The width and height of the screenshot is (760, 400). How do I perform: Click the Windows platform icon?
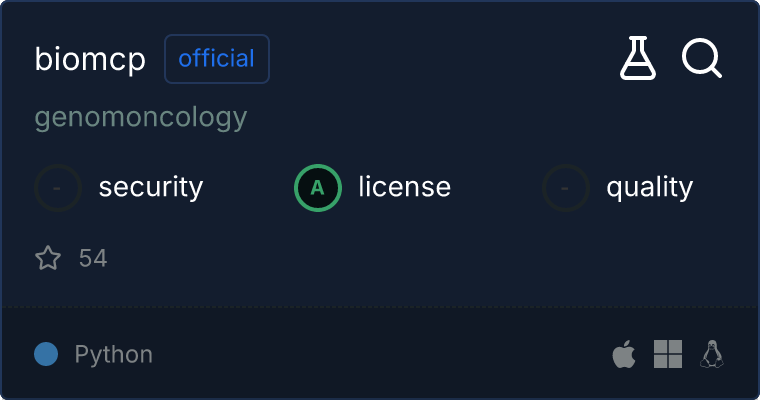[668, 354]
